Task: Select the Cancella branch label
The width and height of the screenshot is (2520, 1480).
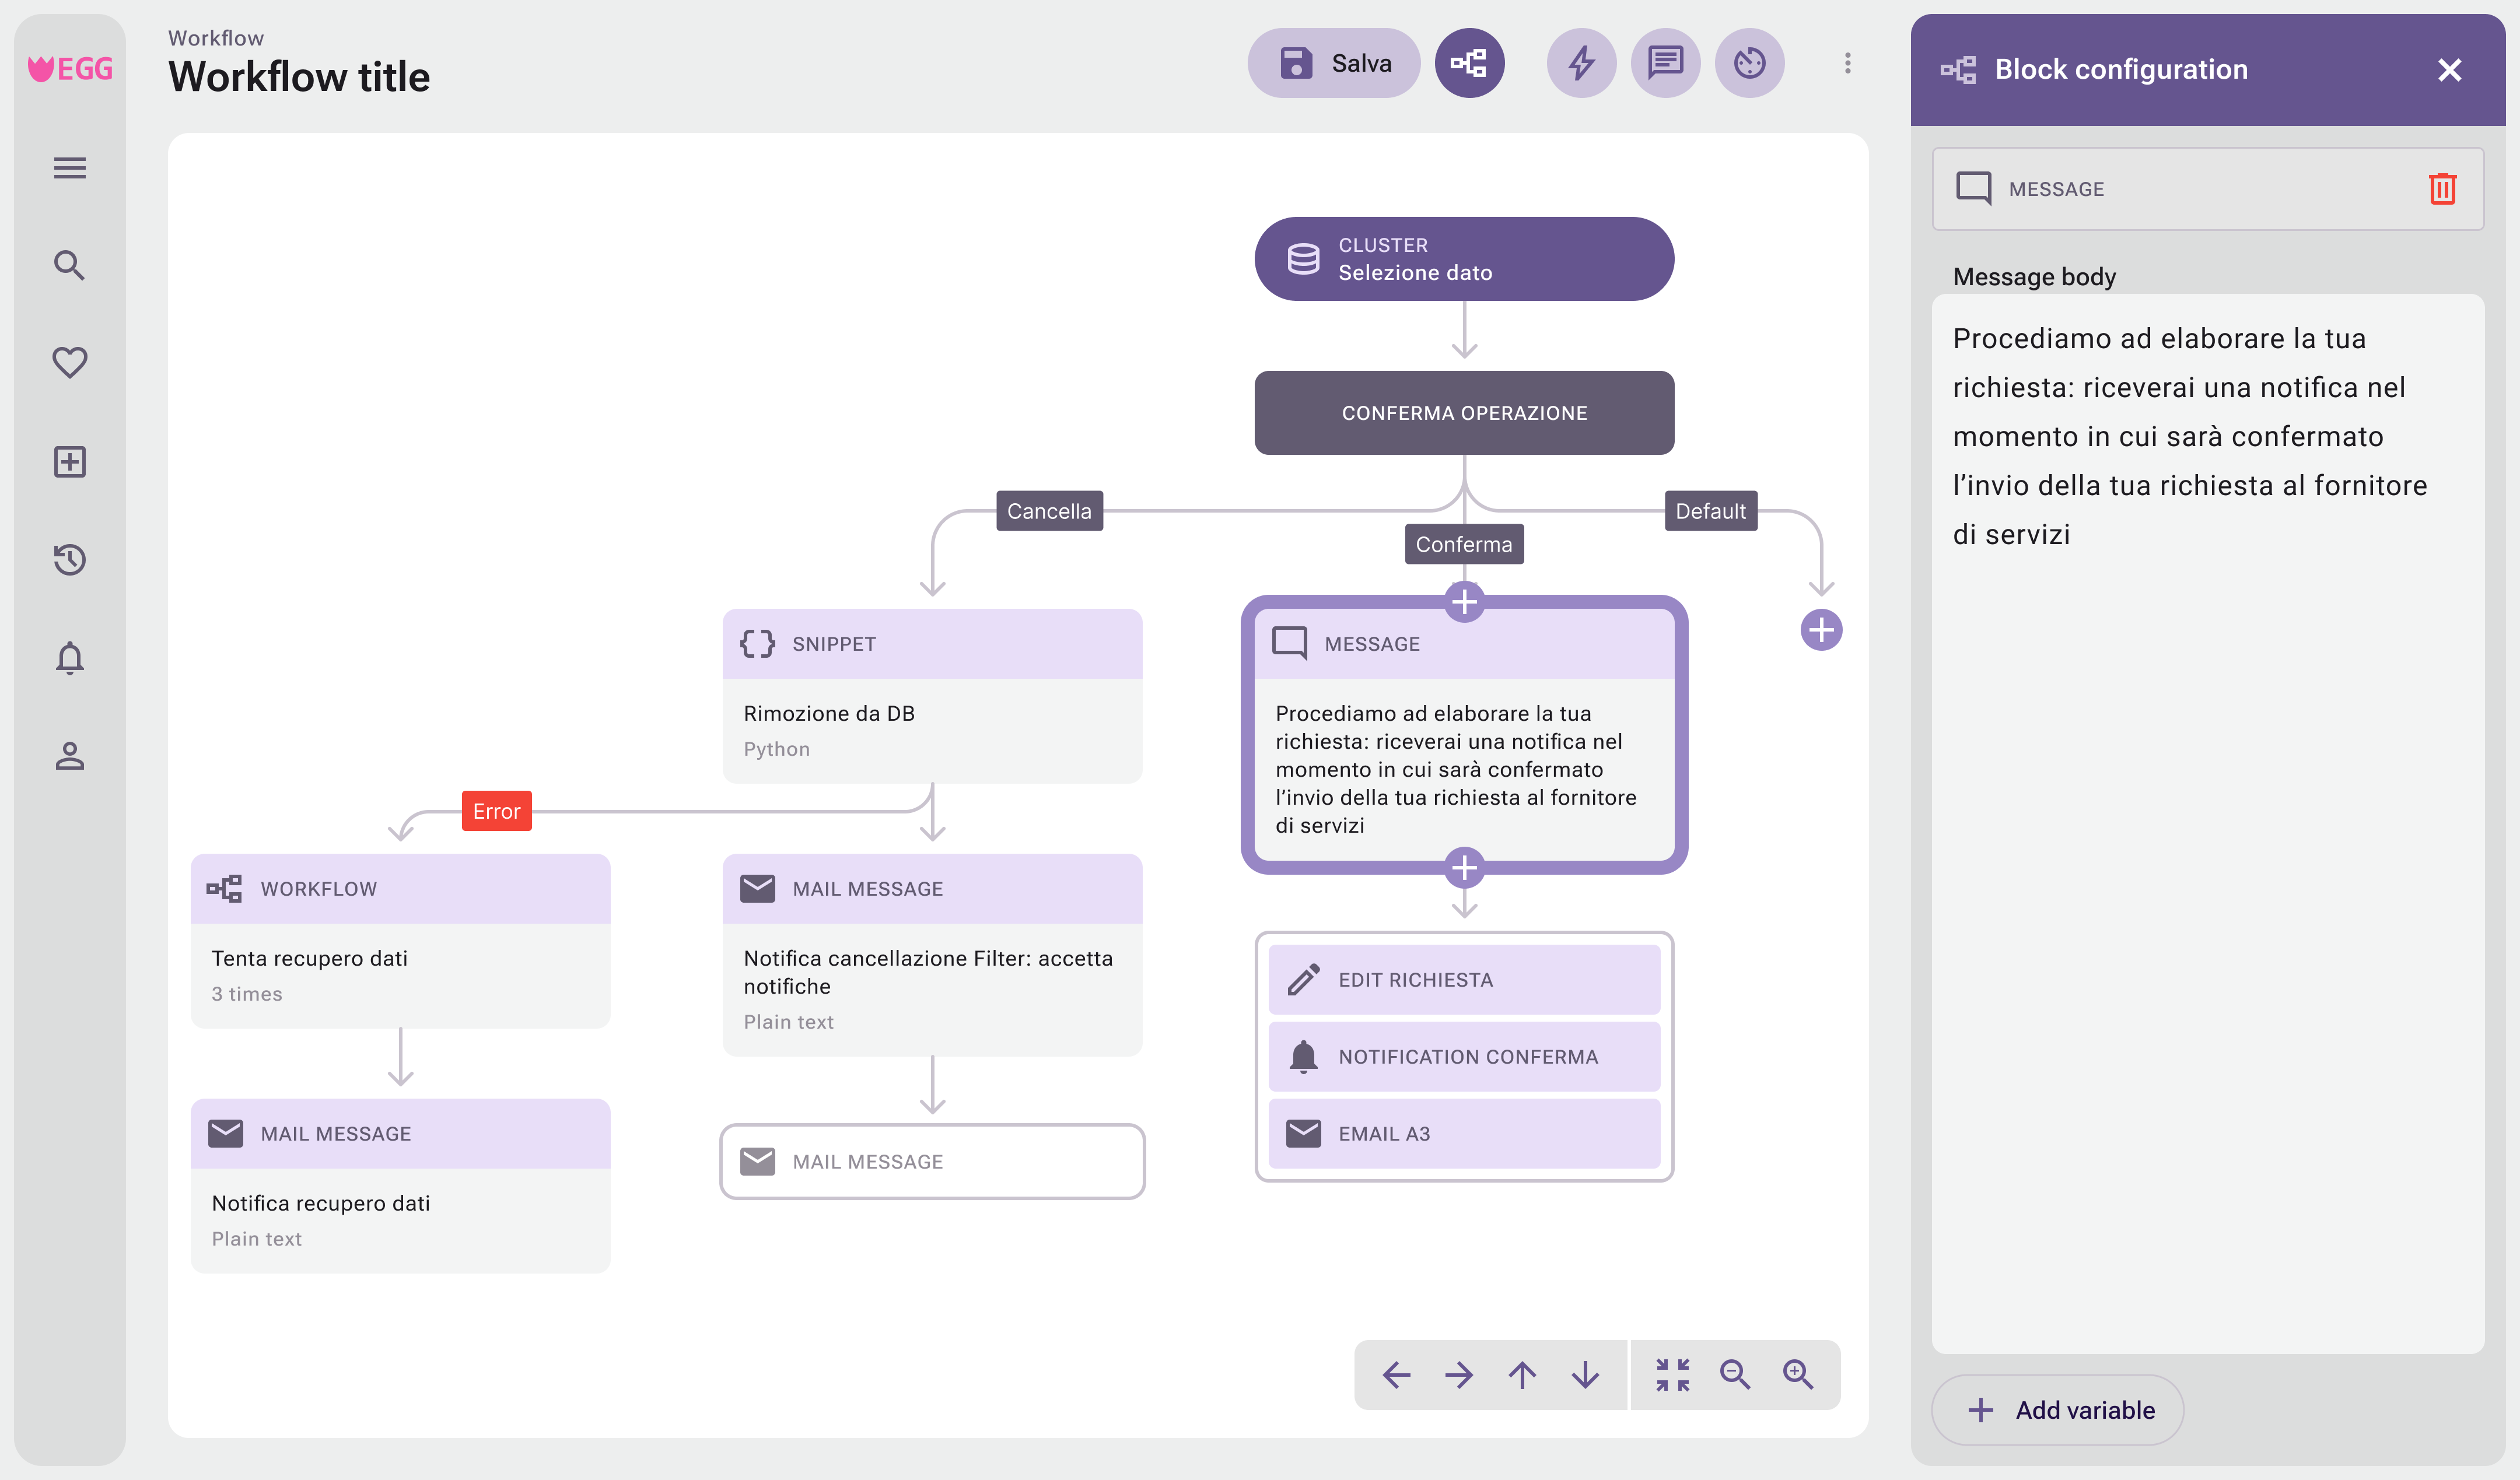Action: (1049, 511)
